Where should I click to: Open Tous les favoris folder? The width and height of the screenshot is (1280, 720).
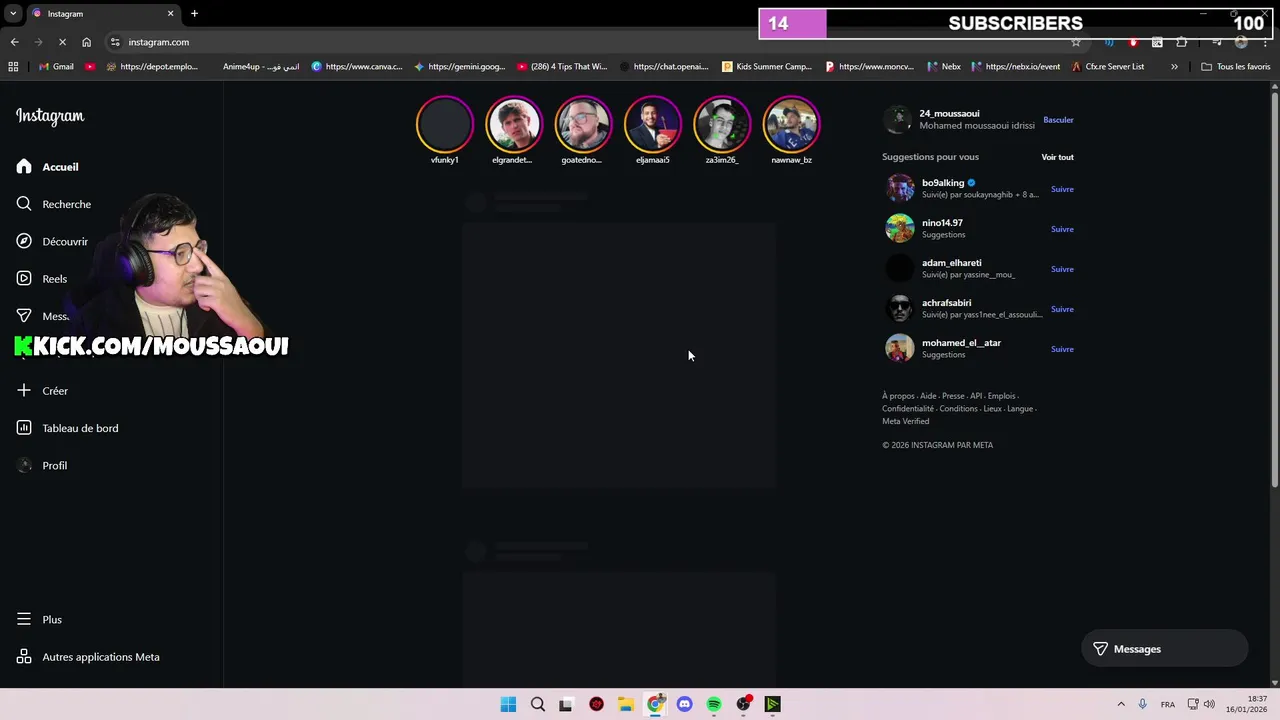point(1235,67)
